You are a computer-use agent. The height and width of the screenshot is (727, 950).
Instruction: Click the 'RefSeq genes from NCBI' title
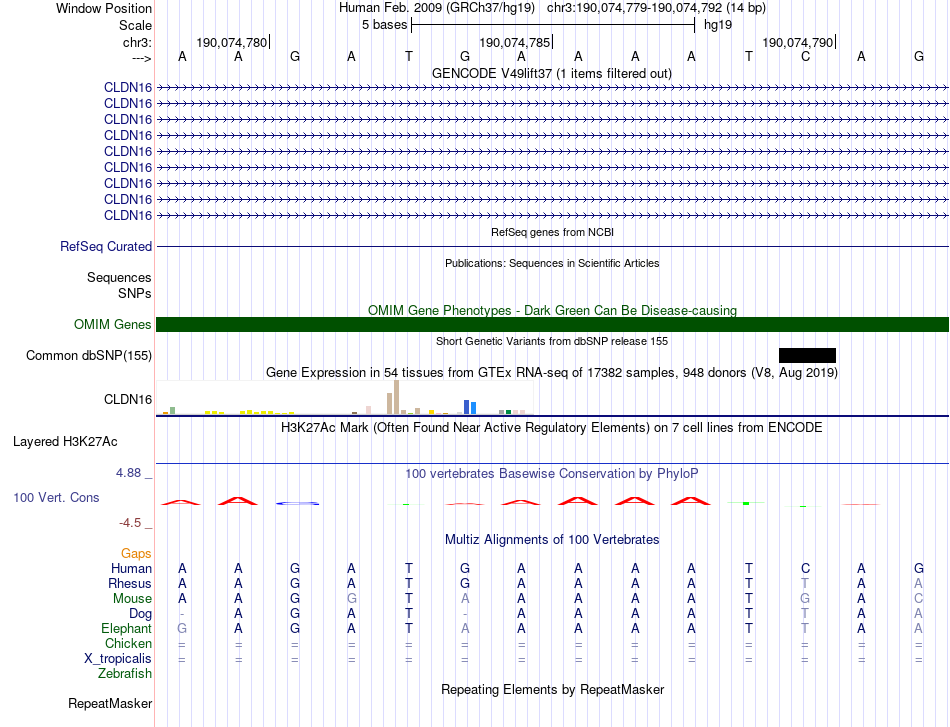[552, 232]
